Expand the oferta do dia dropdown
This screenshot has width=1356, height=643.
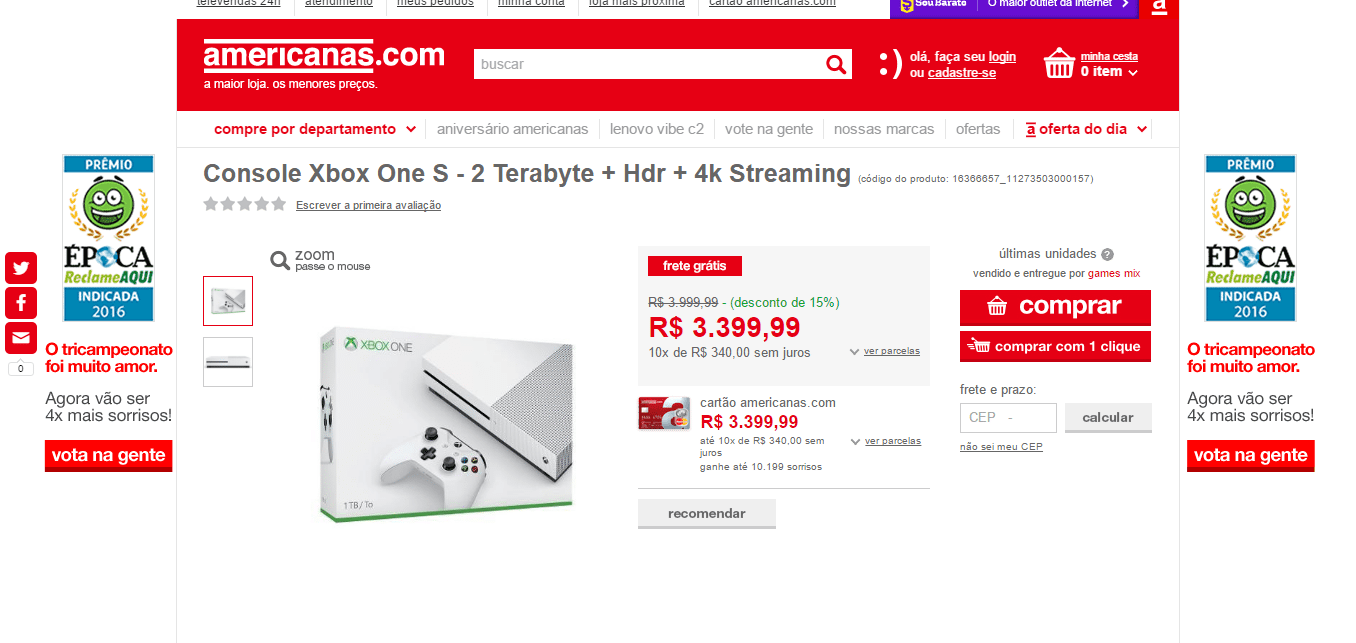1087,129
